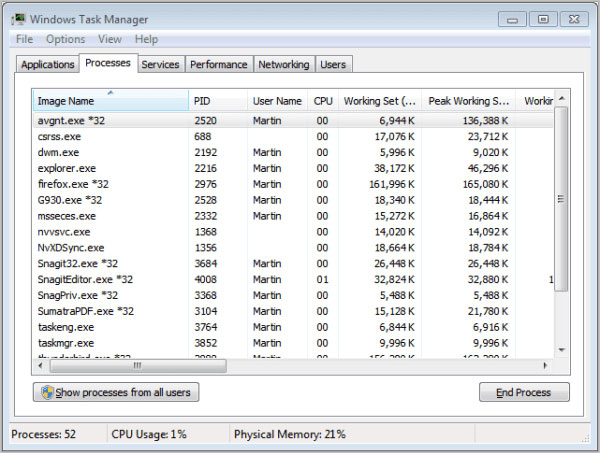
Task: Sort by Working Set column header
Action: (x=380, y=101)
